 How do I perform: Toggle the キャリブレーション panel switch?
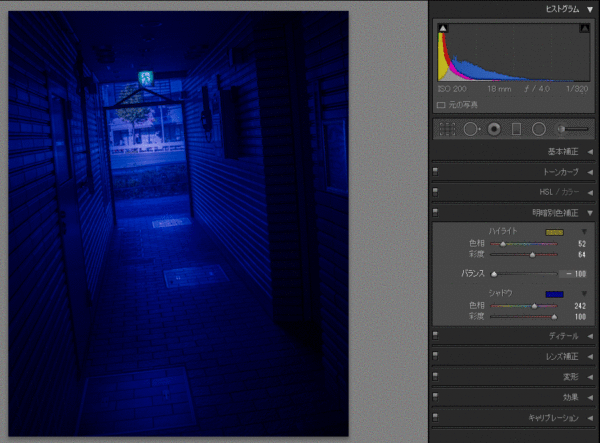435,417
